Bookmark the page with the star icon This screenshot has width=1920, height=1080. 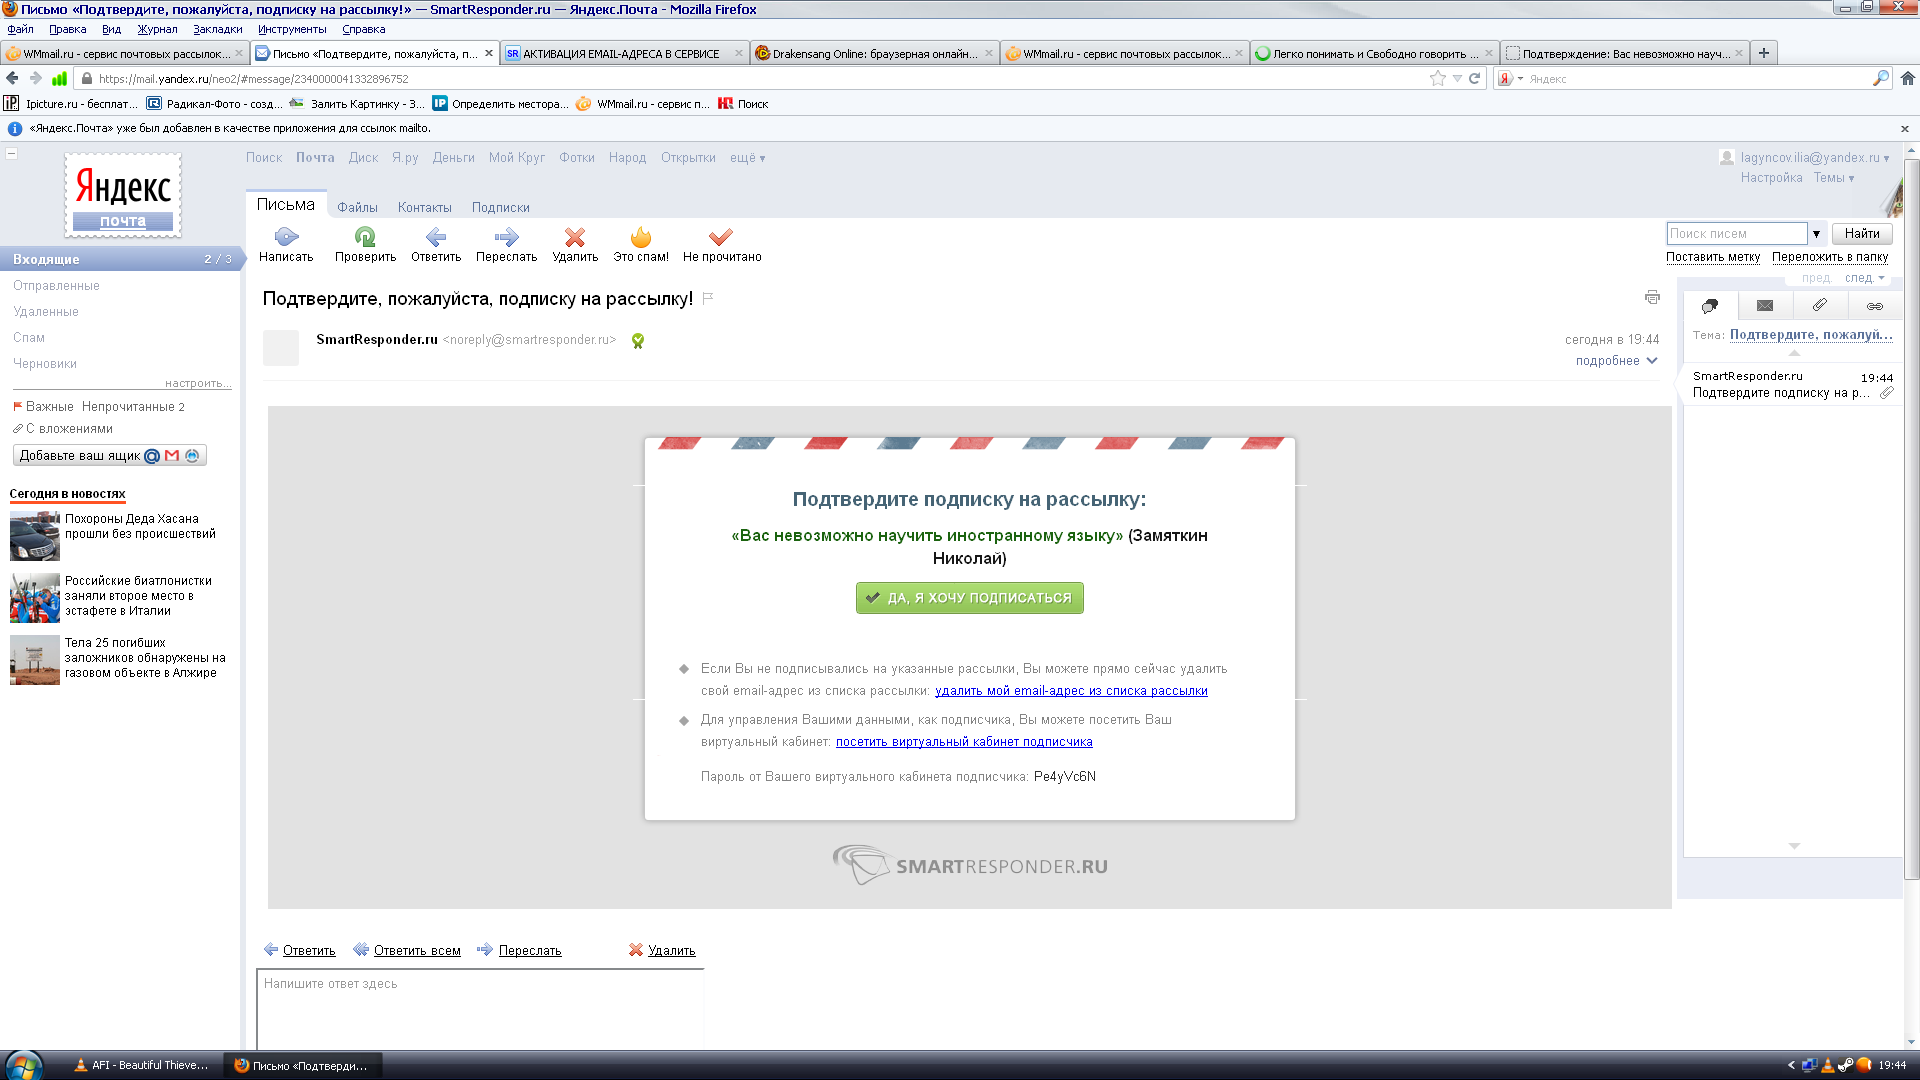(x=1438, y=78)
